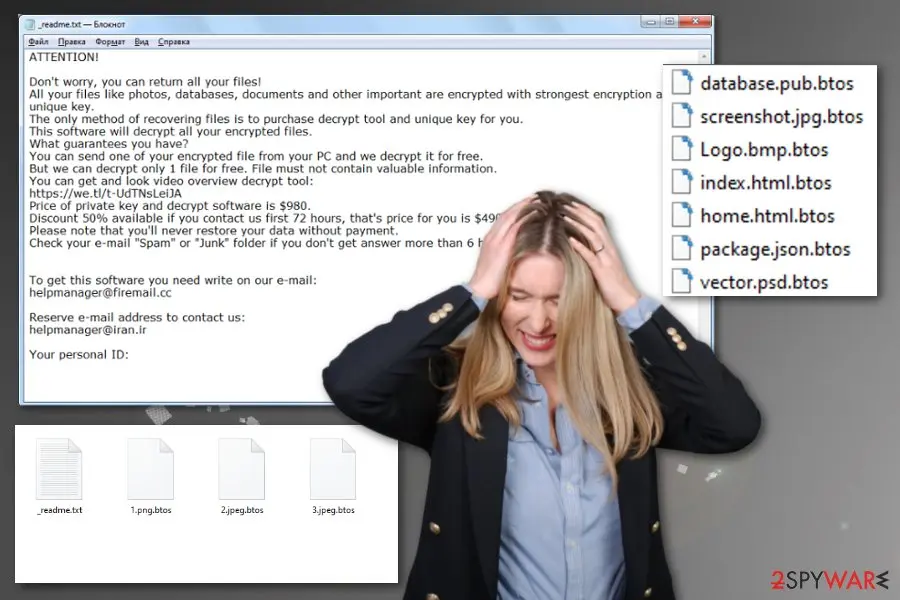Select the 2.jpeg.btos file icon

tap(242, 469)
